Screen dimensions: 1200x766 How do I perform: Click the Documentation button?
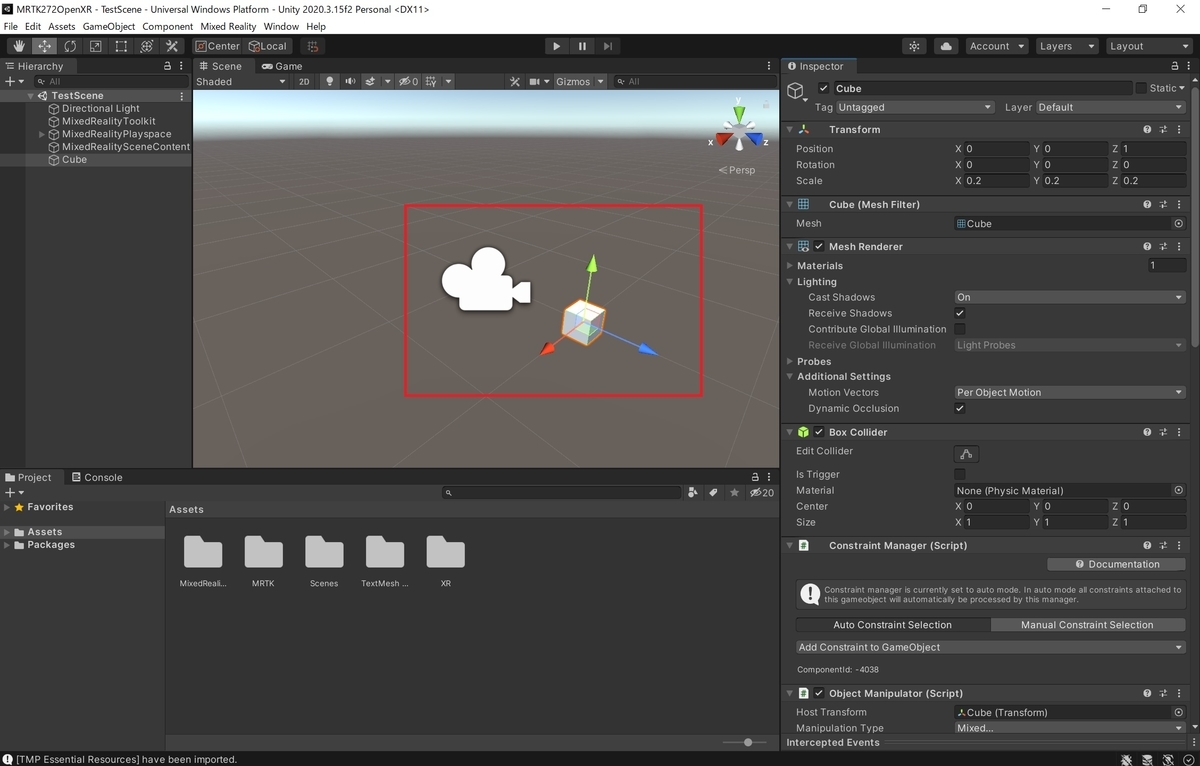tap(1117, 564)
